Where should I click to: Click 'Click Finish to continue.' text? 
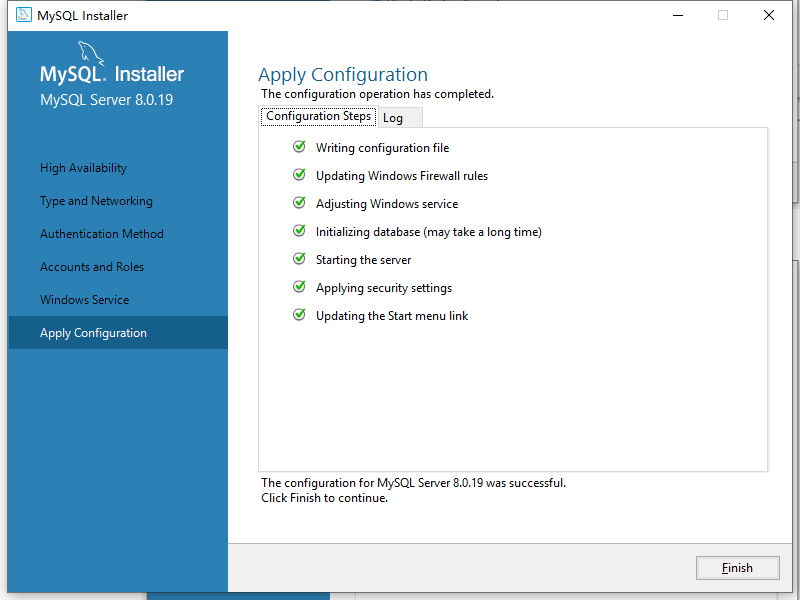coord(324,498)
